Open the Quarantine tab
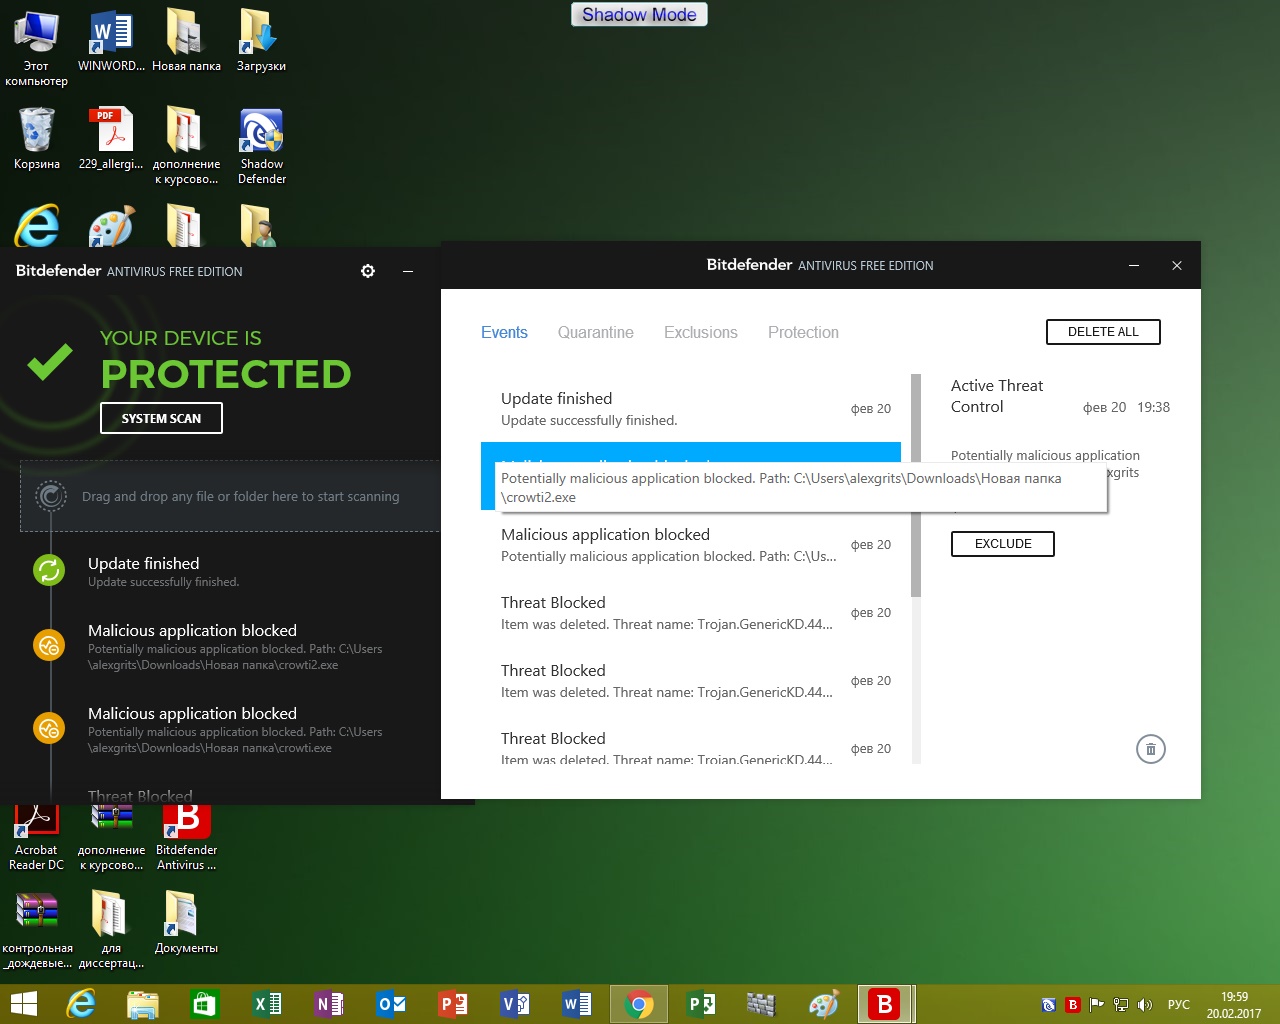 point(596,333)
